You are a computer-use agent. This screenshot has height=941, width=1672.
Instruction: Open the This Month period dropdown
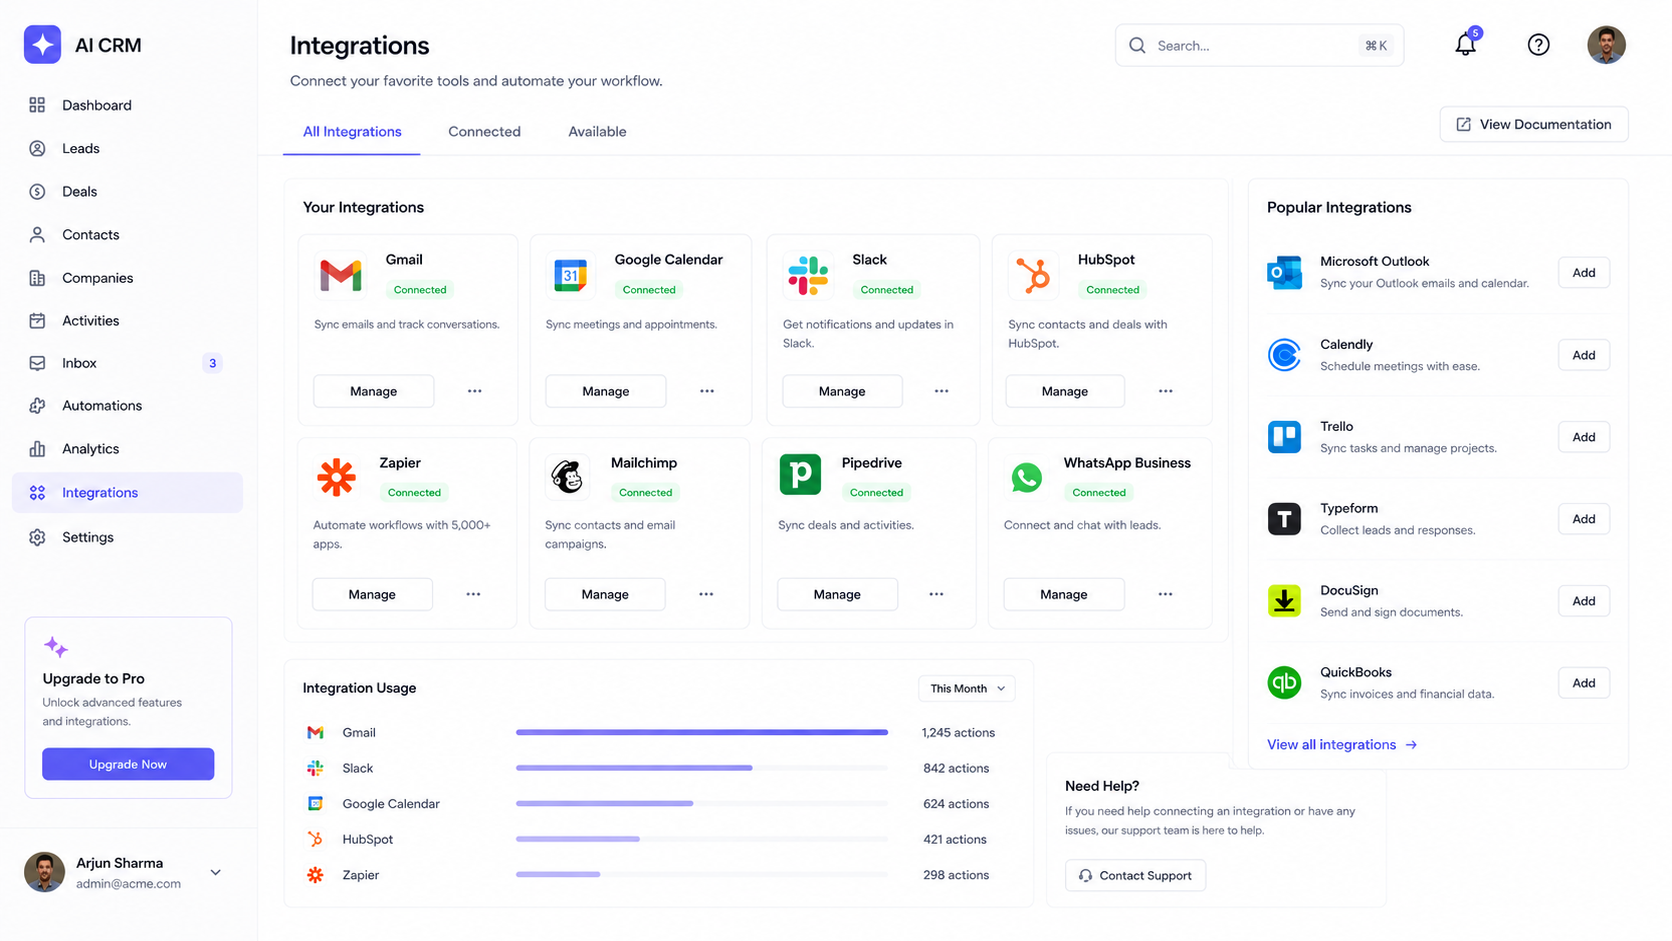(967, 688)
